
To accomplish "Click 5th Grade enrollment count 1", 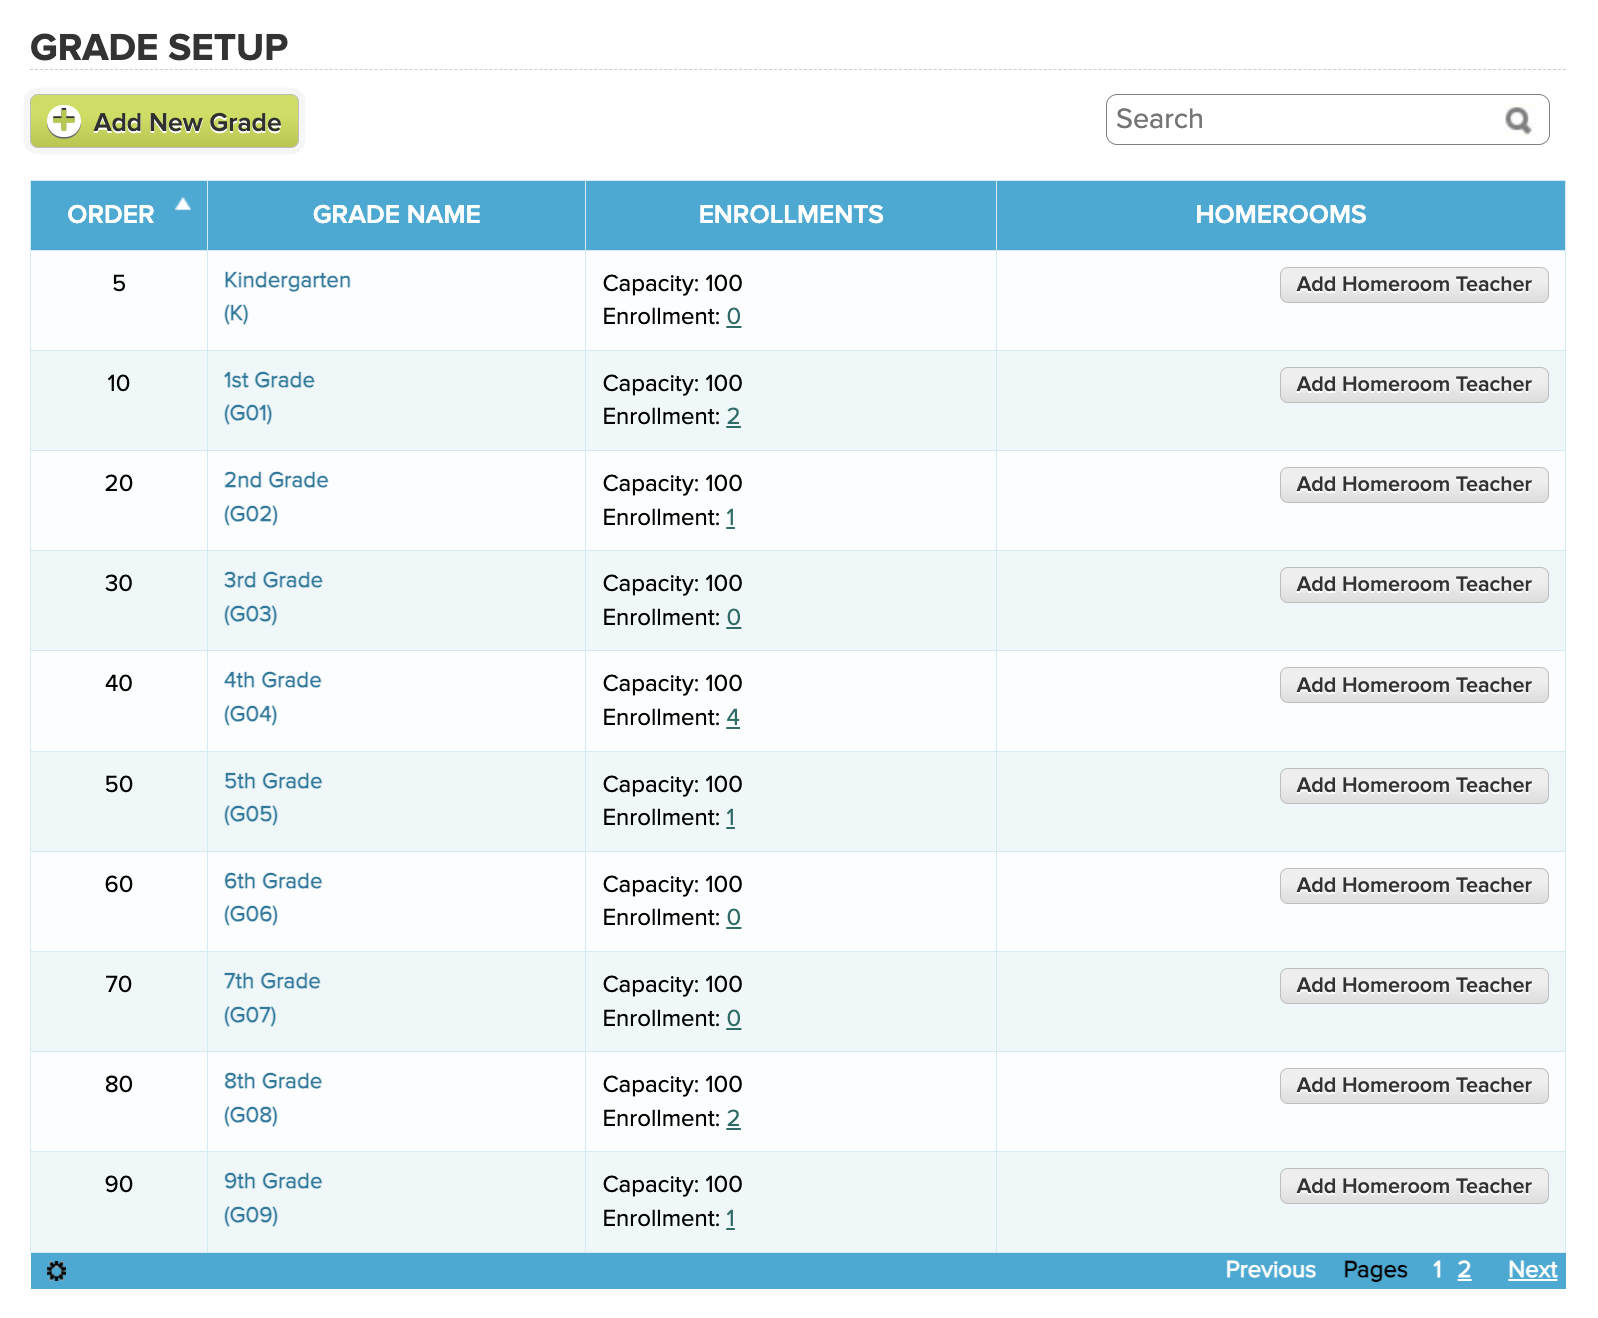I will 731,817.
